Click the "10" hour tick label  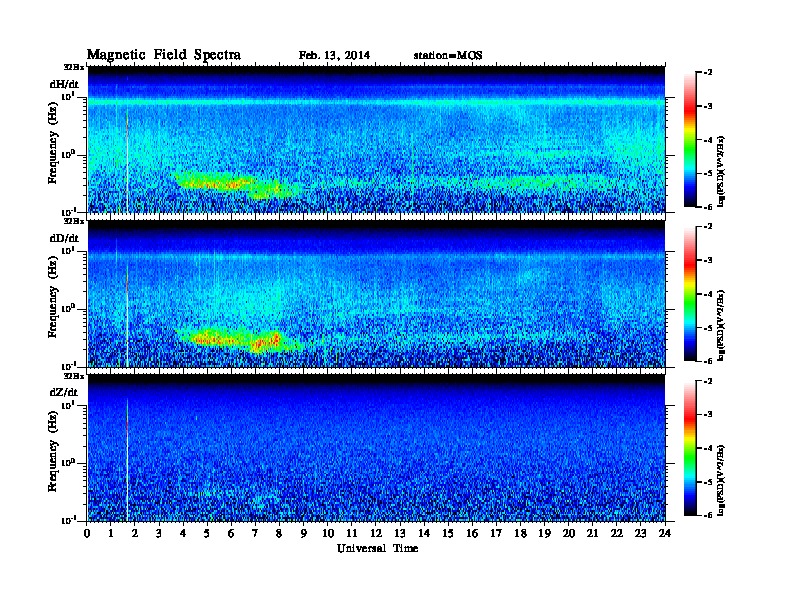tap(328, 533)
